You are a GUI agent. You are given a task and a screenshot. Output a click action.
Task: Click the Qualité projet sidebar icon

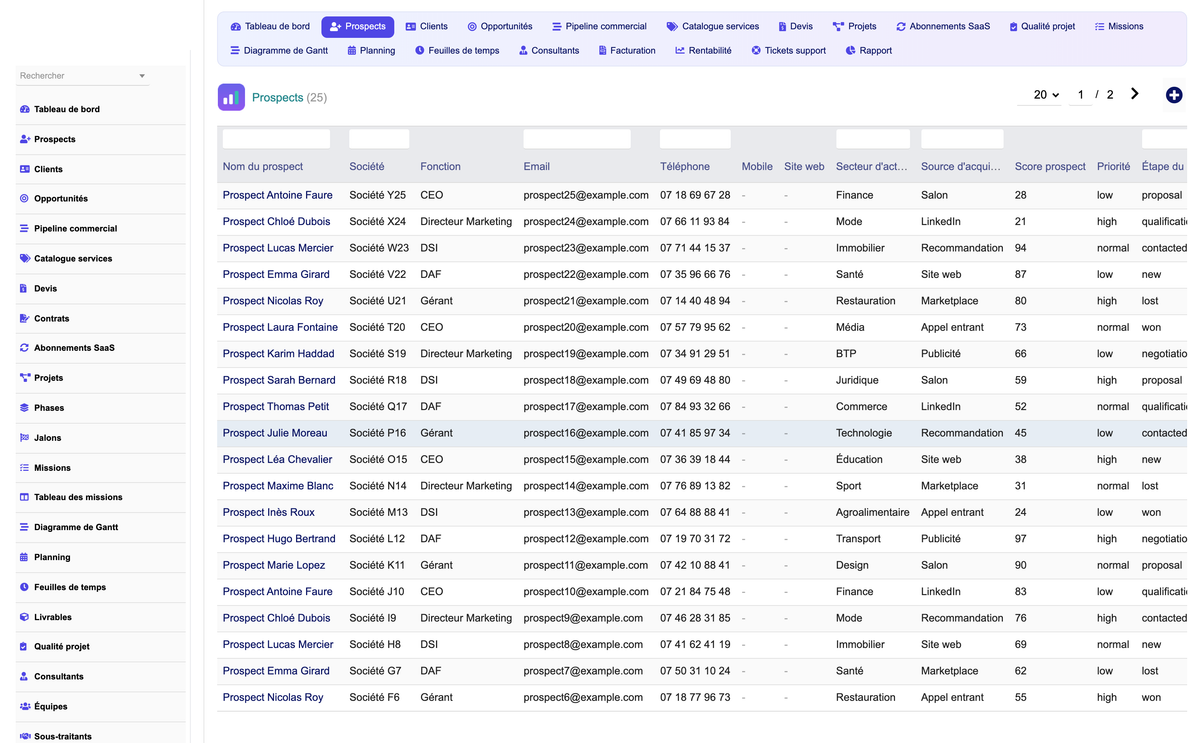[x=25, y=647]
